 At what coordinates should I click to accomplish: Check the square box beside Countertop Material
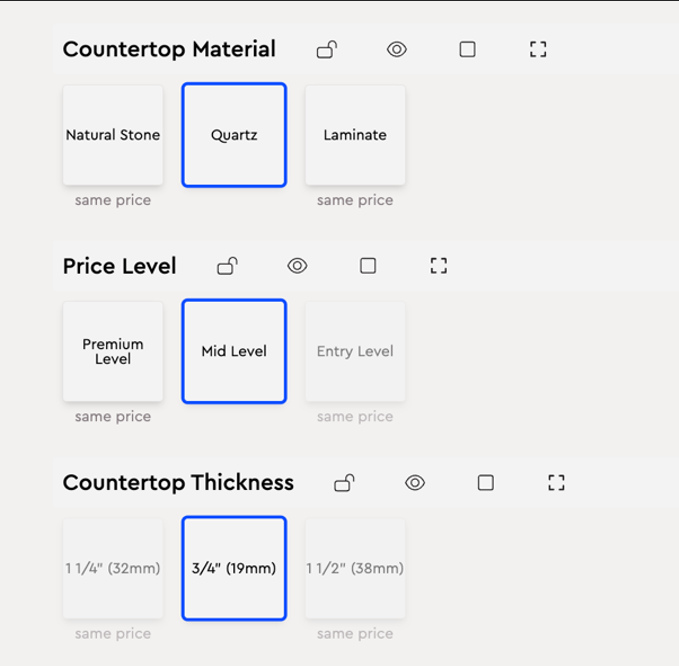click(x=467, y=49)
